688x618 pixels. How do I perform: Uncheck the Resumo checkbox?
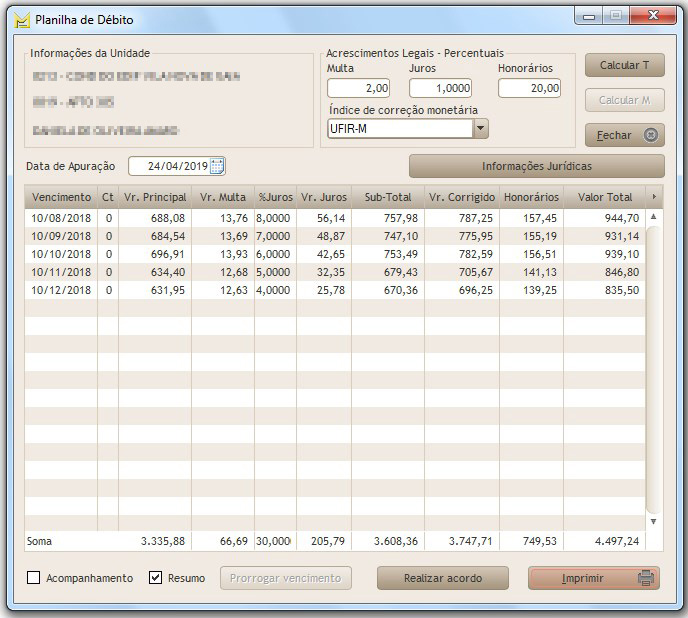point(155,578)
